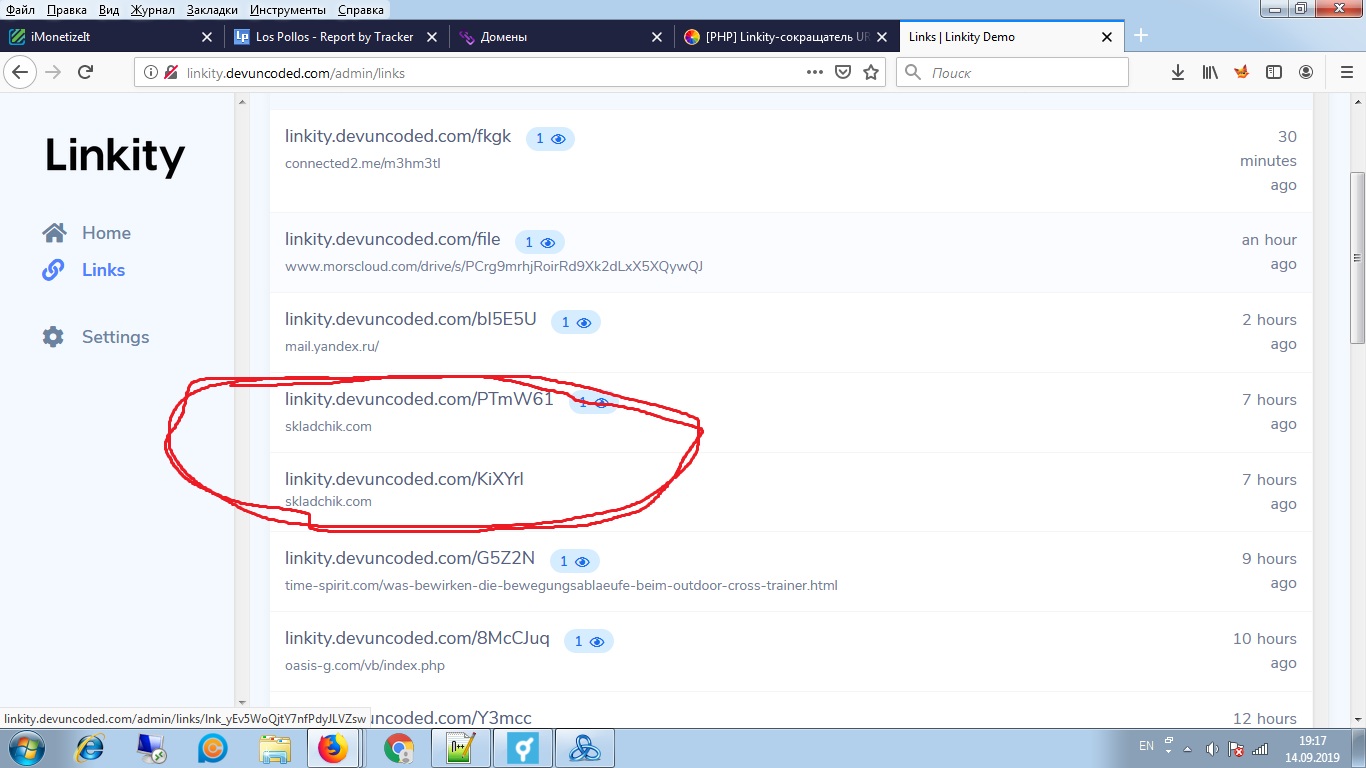The image size is (1366, 768).
Task: Click the time-spirit.com destination URL
Action: tap(561, 585)
